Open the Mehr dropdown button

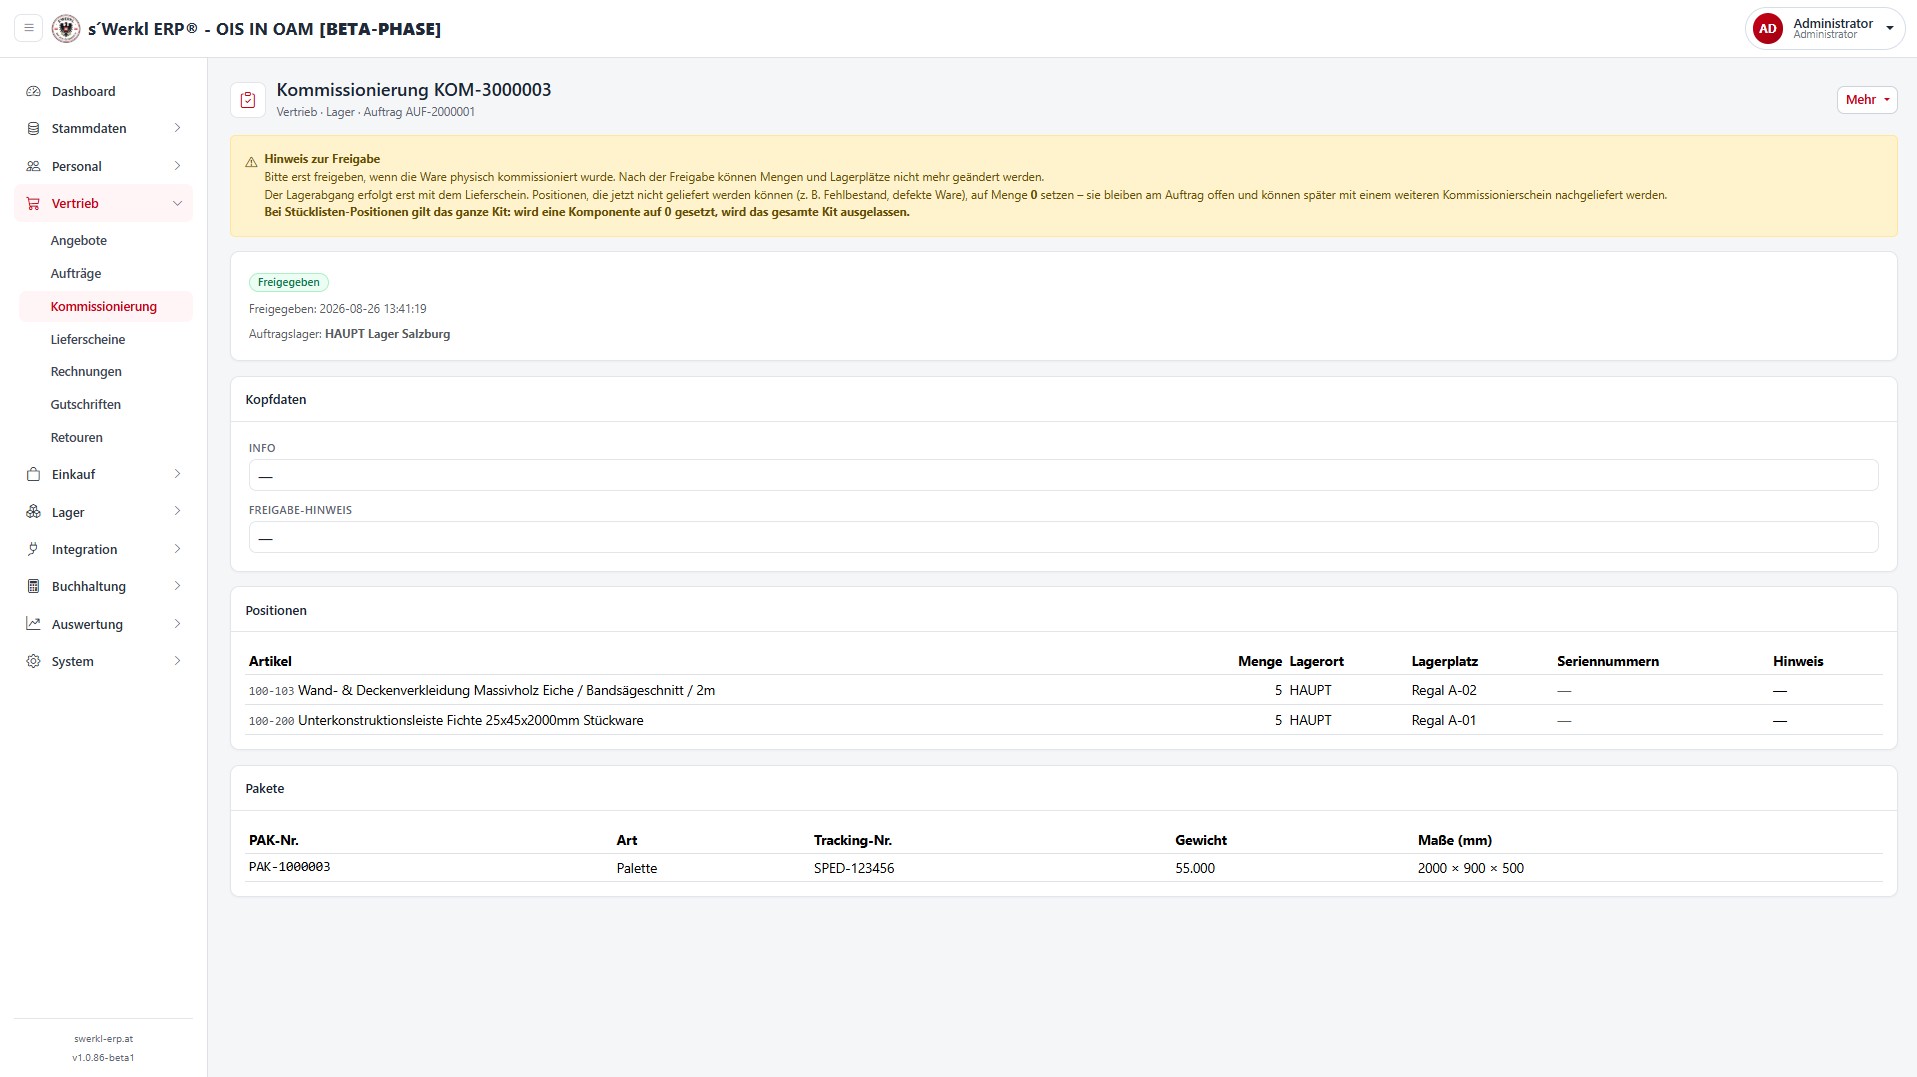click(x=1866, y=100)
